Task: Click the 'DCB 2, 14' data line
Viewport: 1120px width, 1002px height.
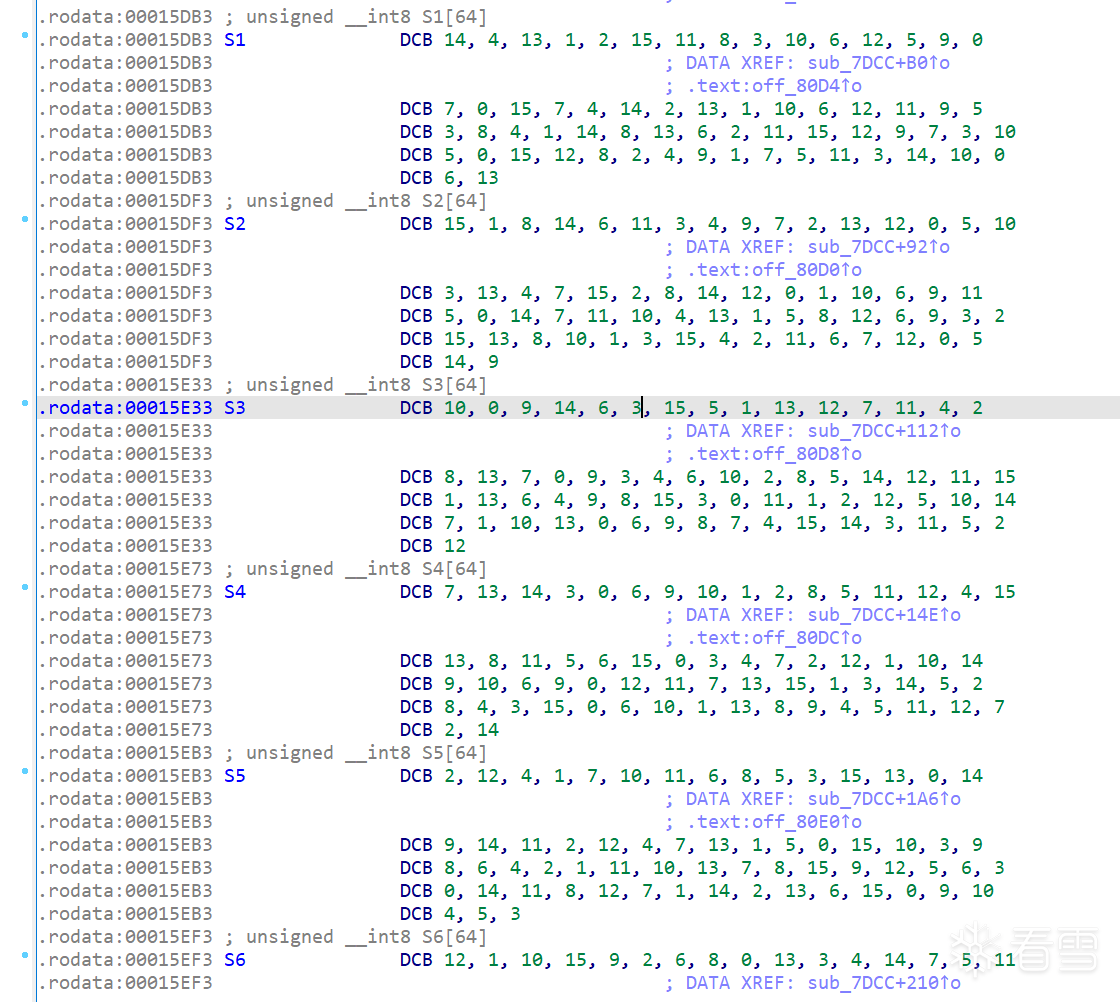Action: tap(449, 730)
